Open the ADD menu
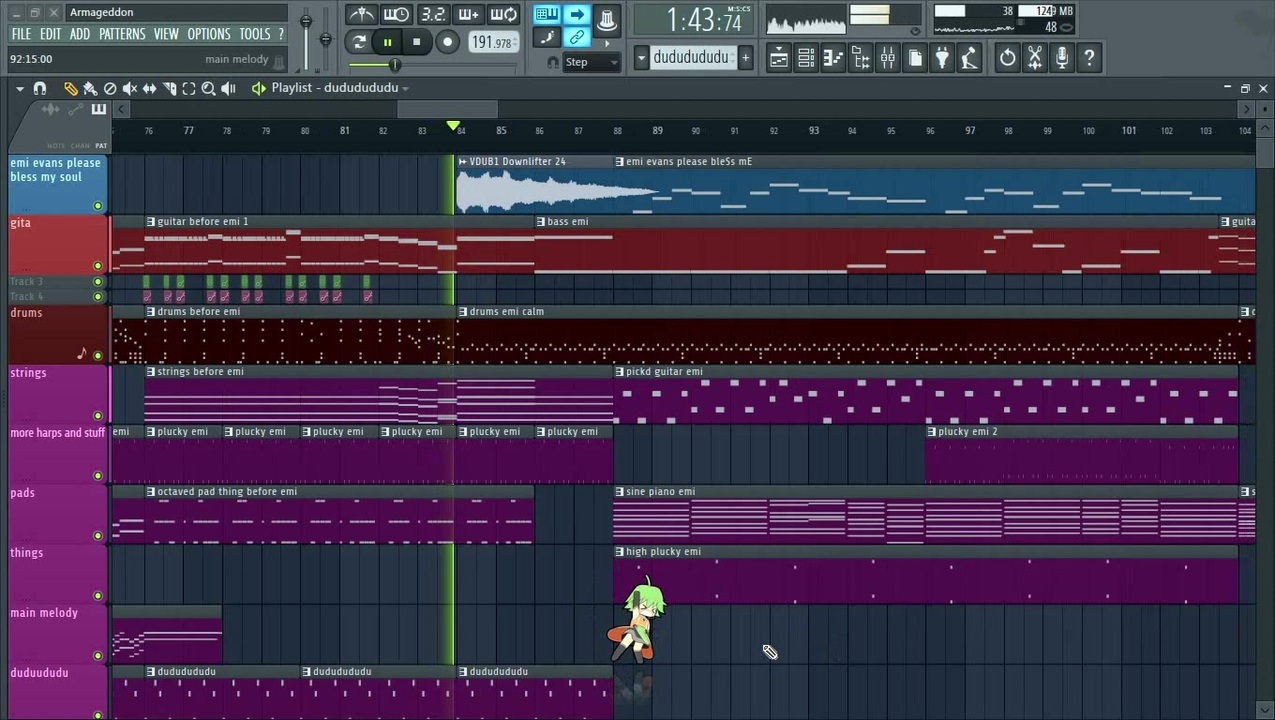The image size is (1275, 720). (80, 34)
